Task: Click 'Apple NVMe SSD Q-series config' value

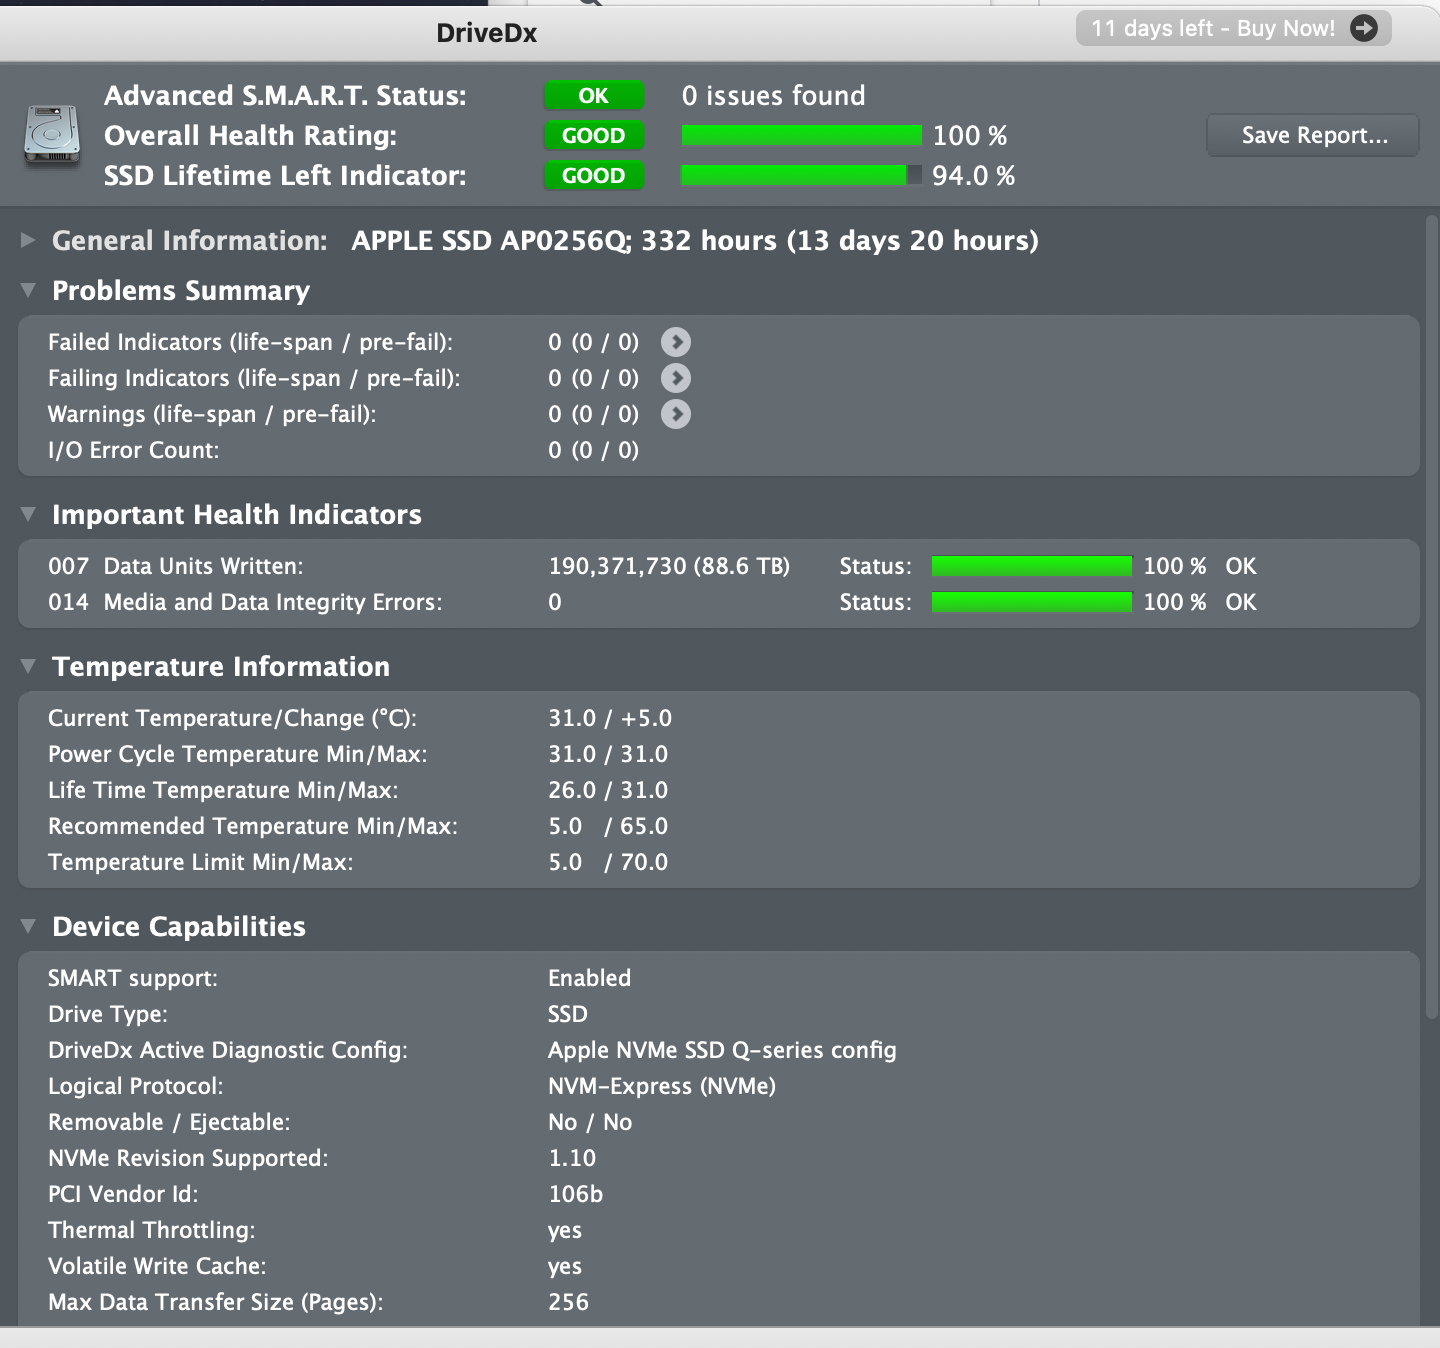Action: [x=722, y=1050]
